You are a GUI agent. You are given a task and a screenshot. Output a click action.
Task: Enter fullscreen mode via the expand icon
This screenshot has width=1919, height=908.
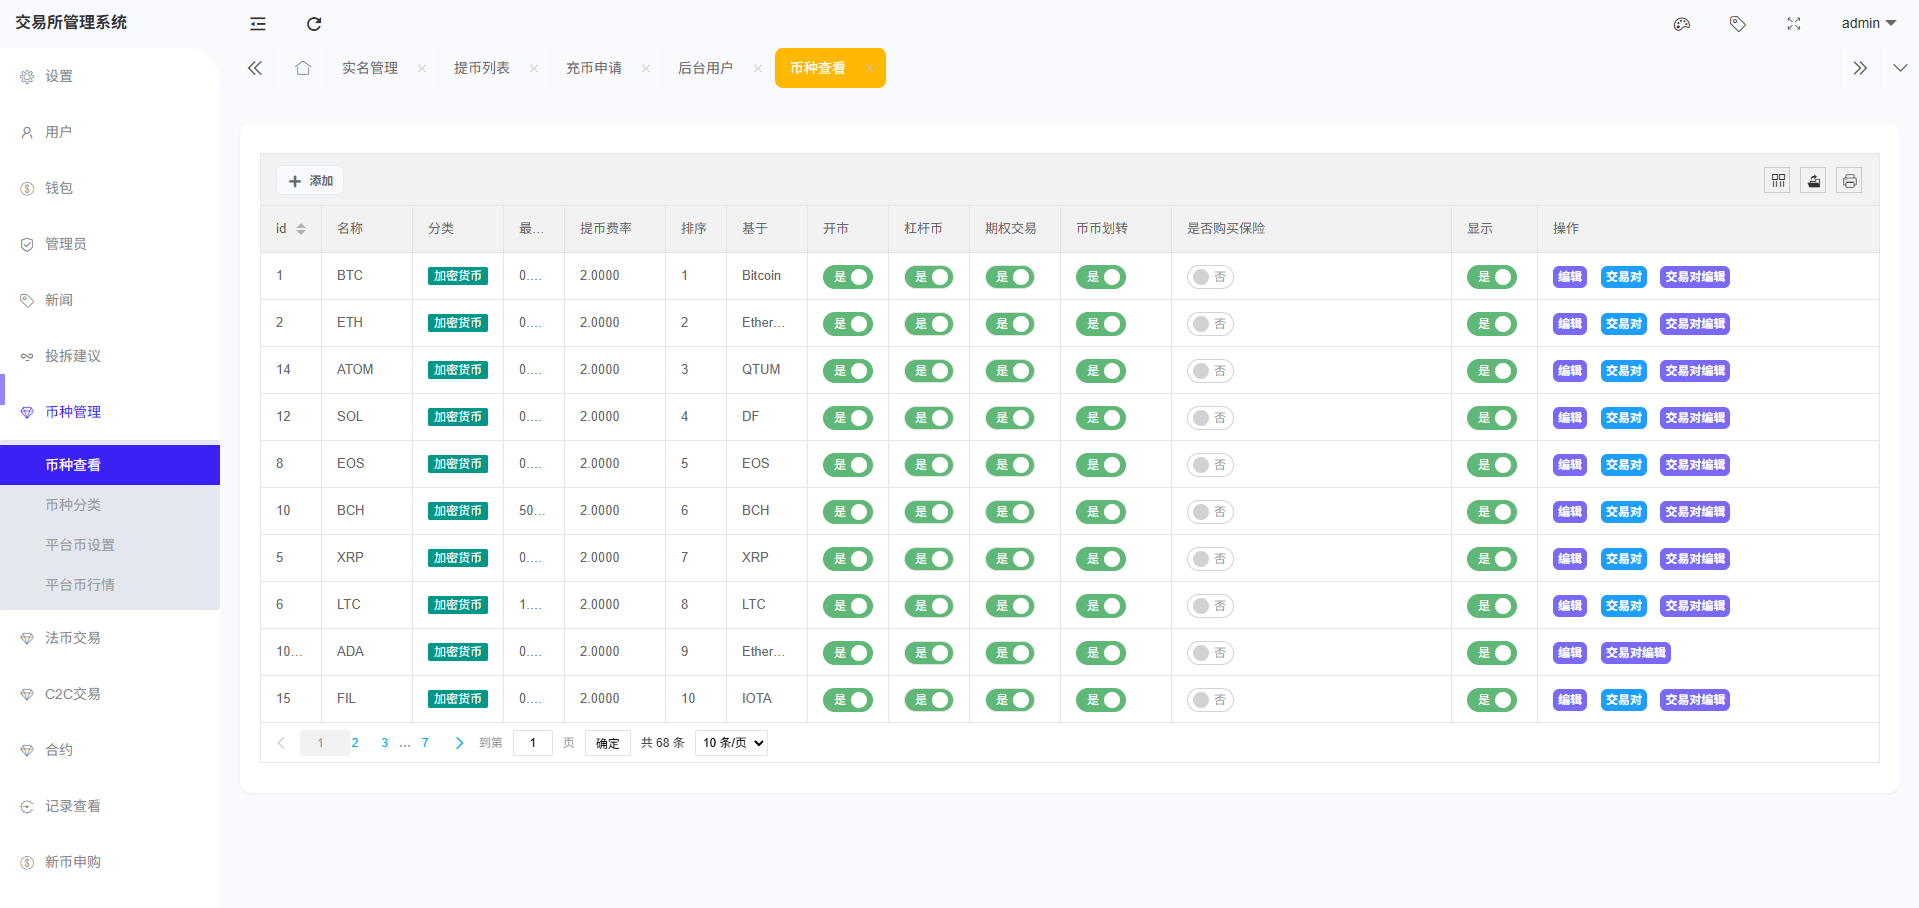click(1793, 23)
